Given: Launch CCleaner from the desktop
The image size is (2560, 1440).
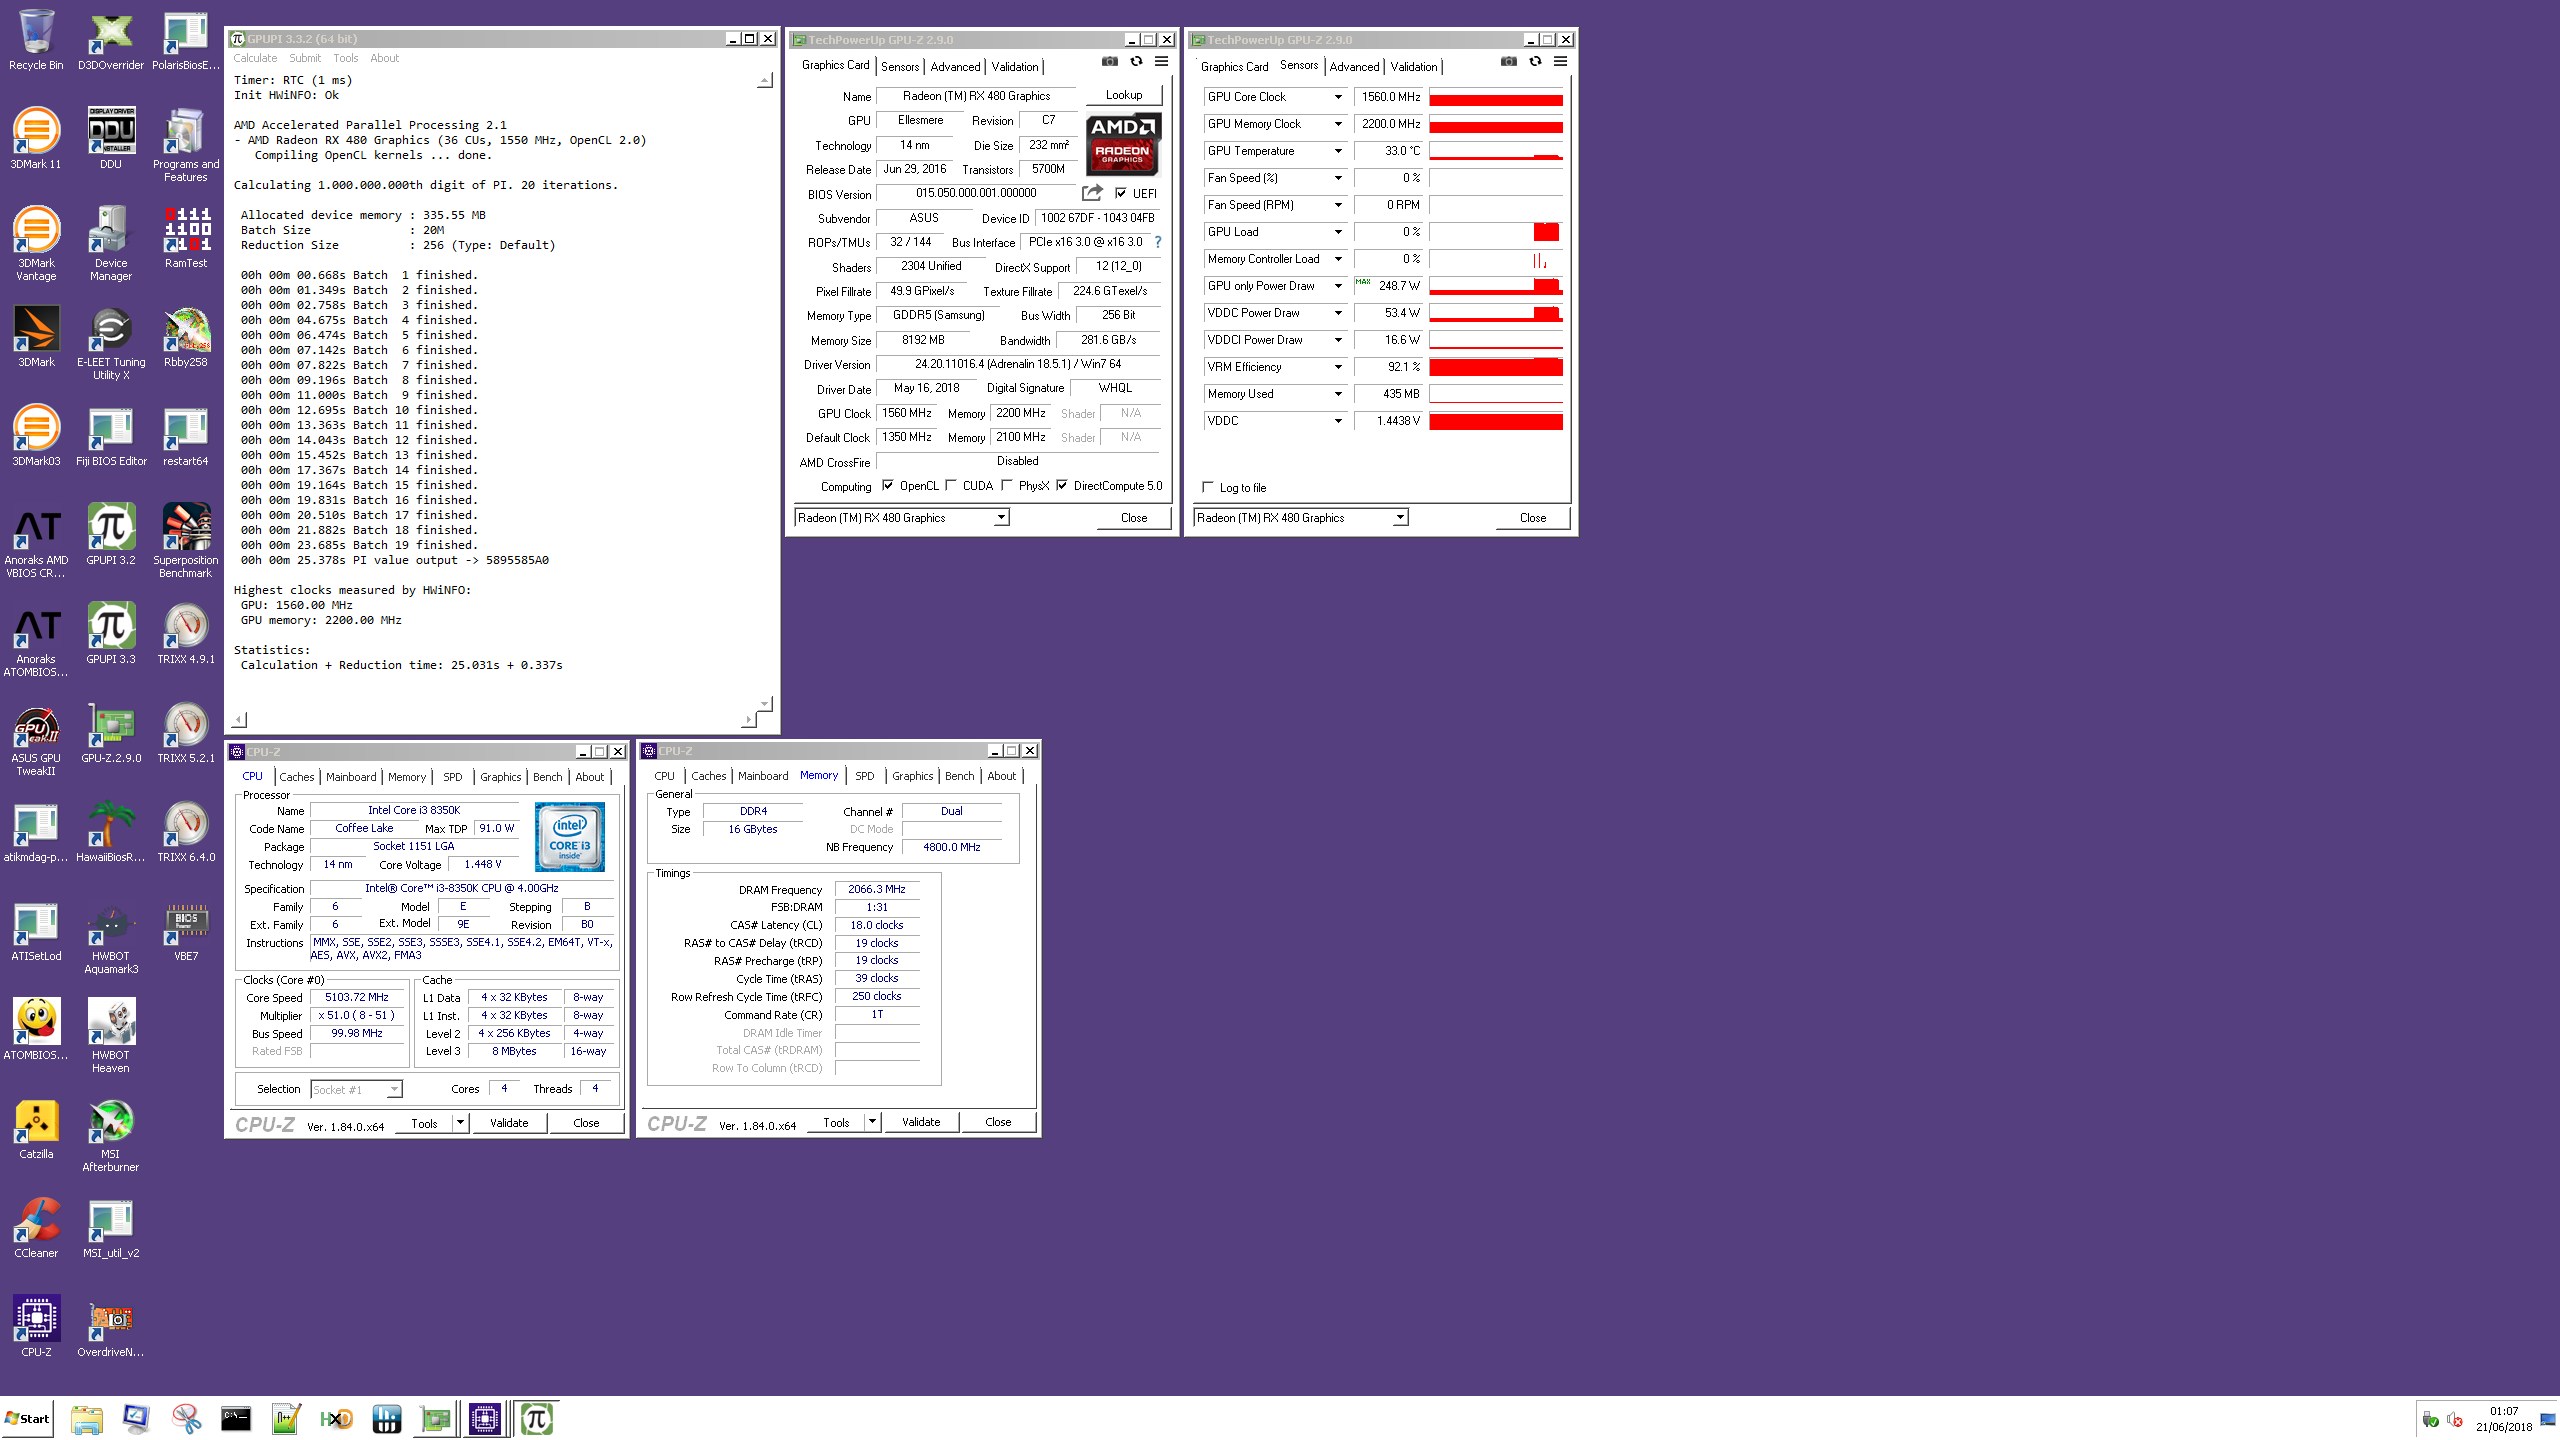Looking at the screenshot, I should click(x=36, y=1227).
